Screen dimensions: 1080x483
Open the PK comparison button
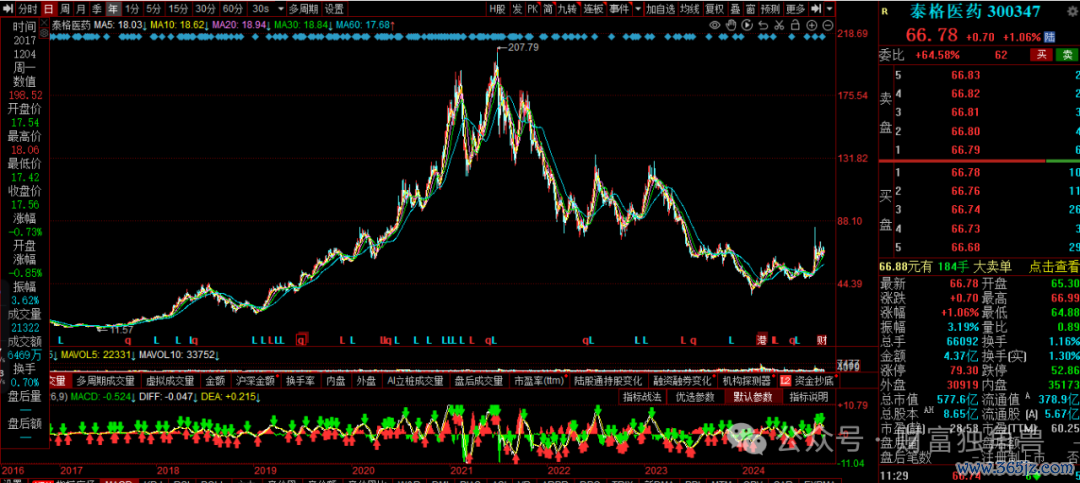click(532, 9)
